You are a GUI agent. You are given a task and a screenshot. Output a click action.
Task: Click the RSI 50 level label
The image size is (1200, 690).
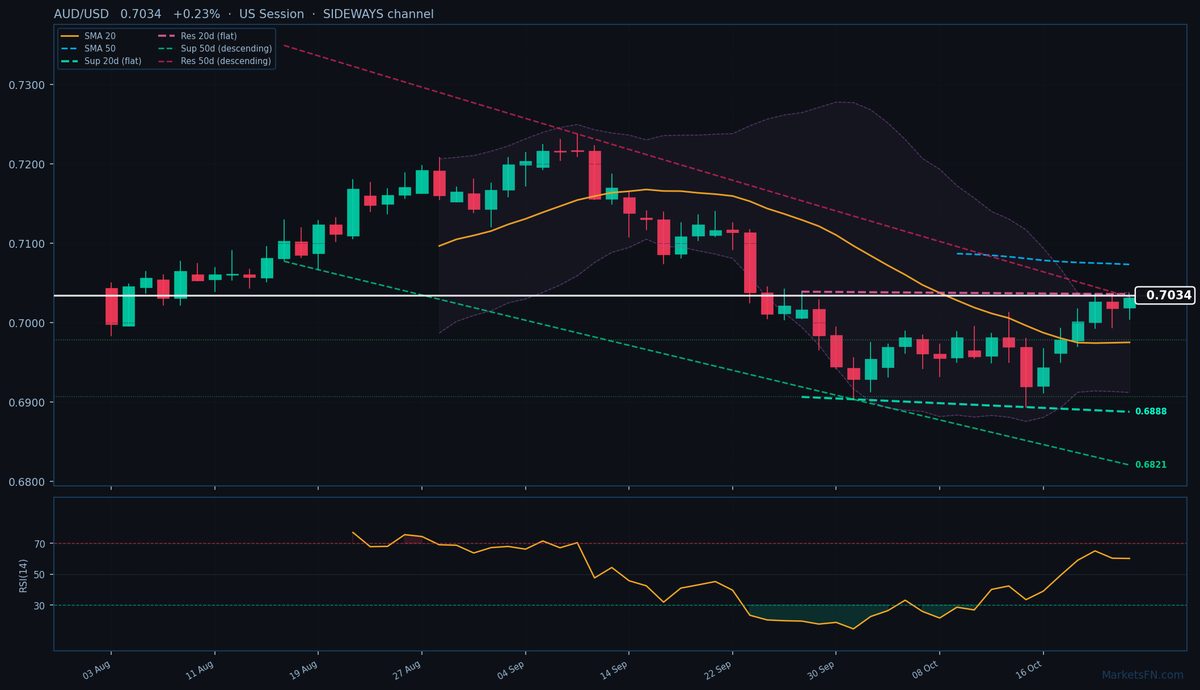coord(40,575)
